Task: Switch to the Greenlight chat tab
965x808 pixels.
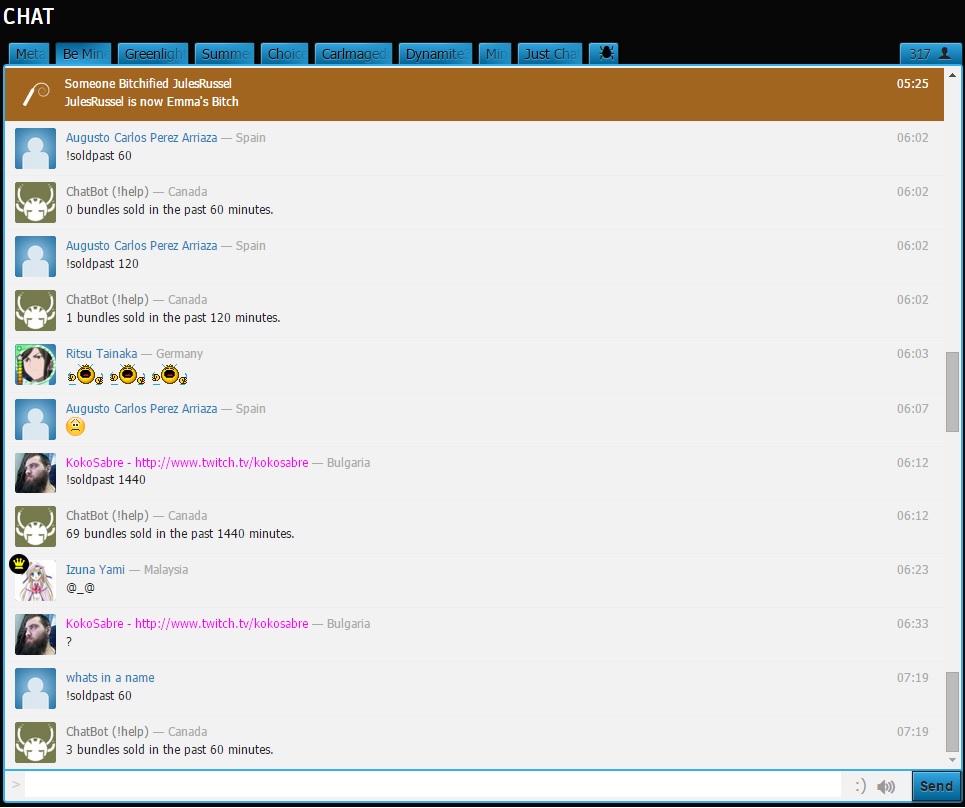Action: [153, 54]
